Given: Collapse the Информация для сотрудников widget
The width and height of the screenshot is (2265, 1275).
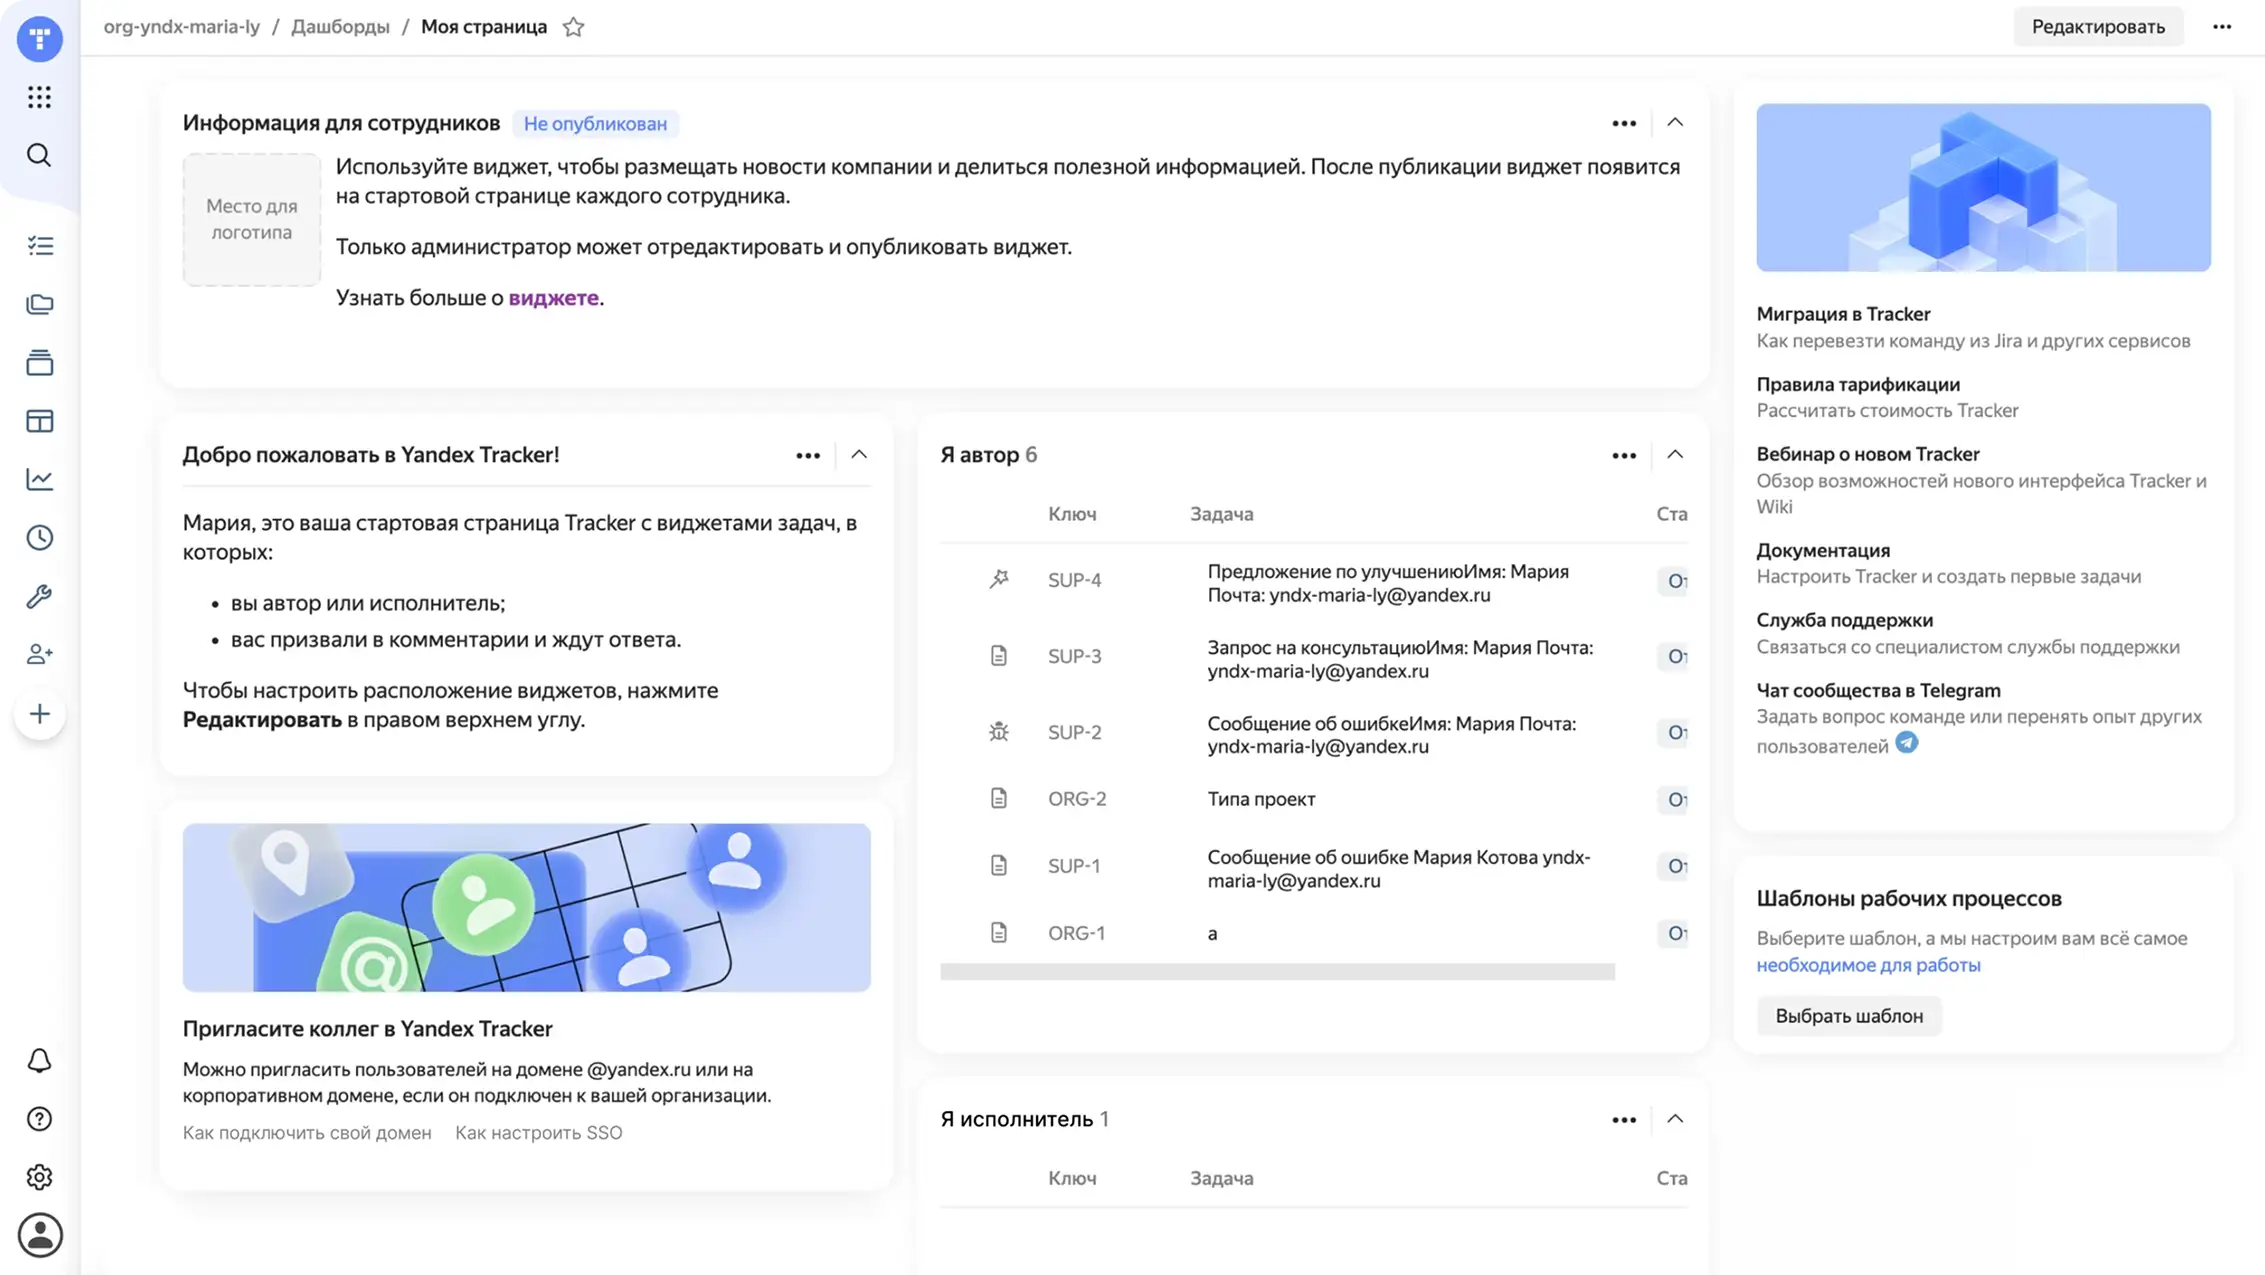Looking at the screenshot, I should 1675,123.
